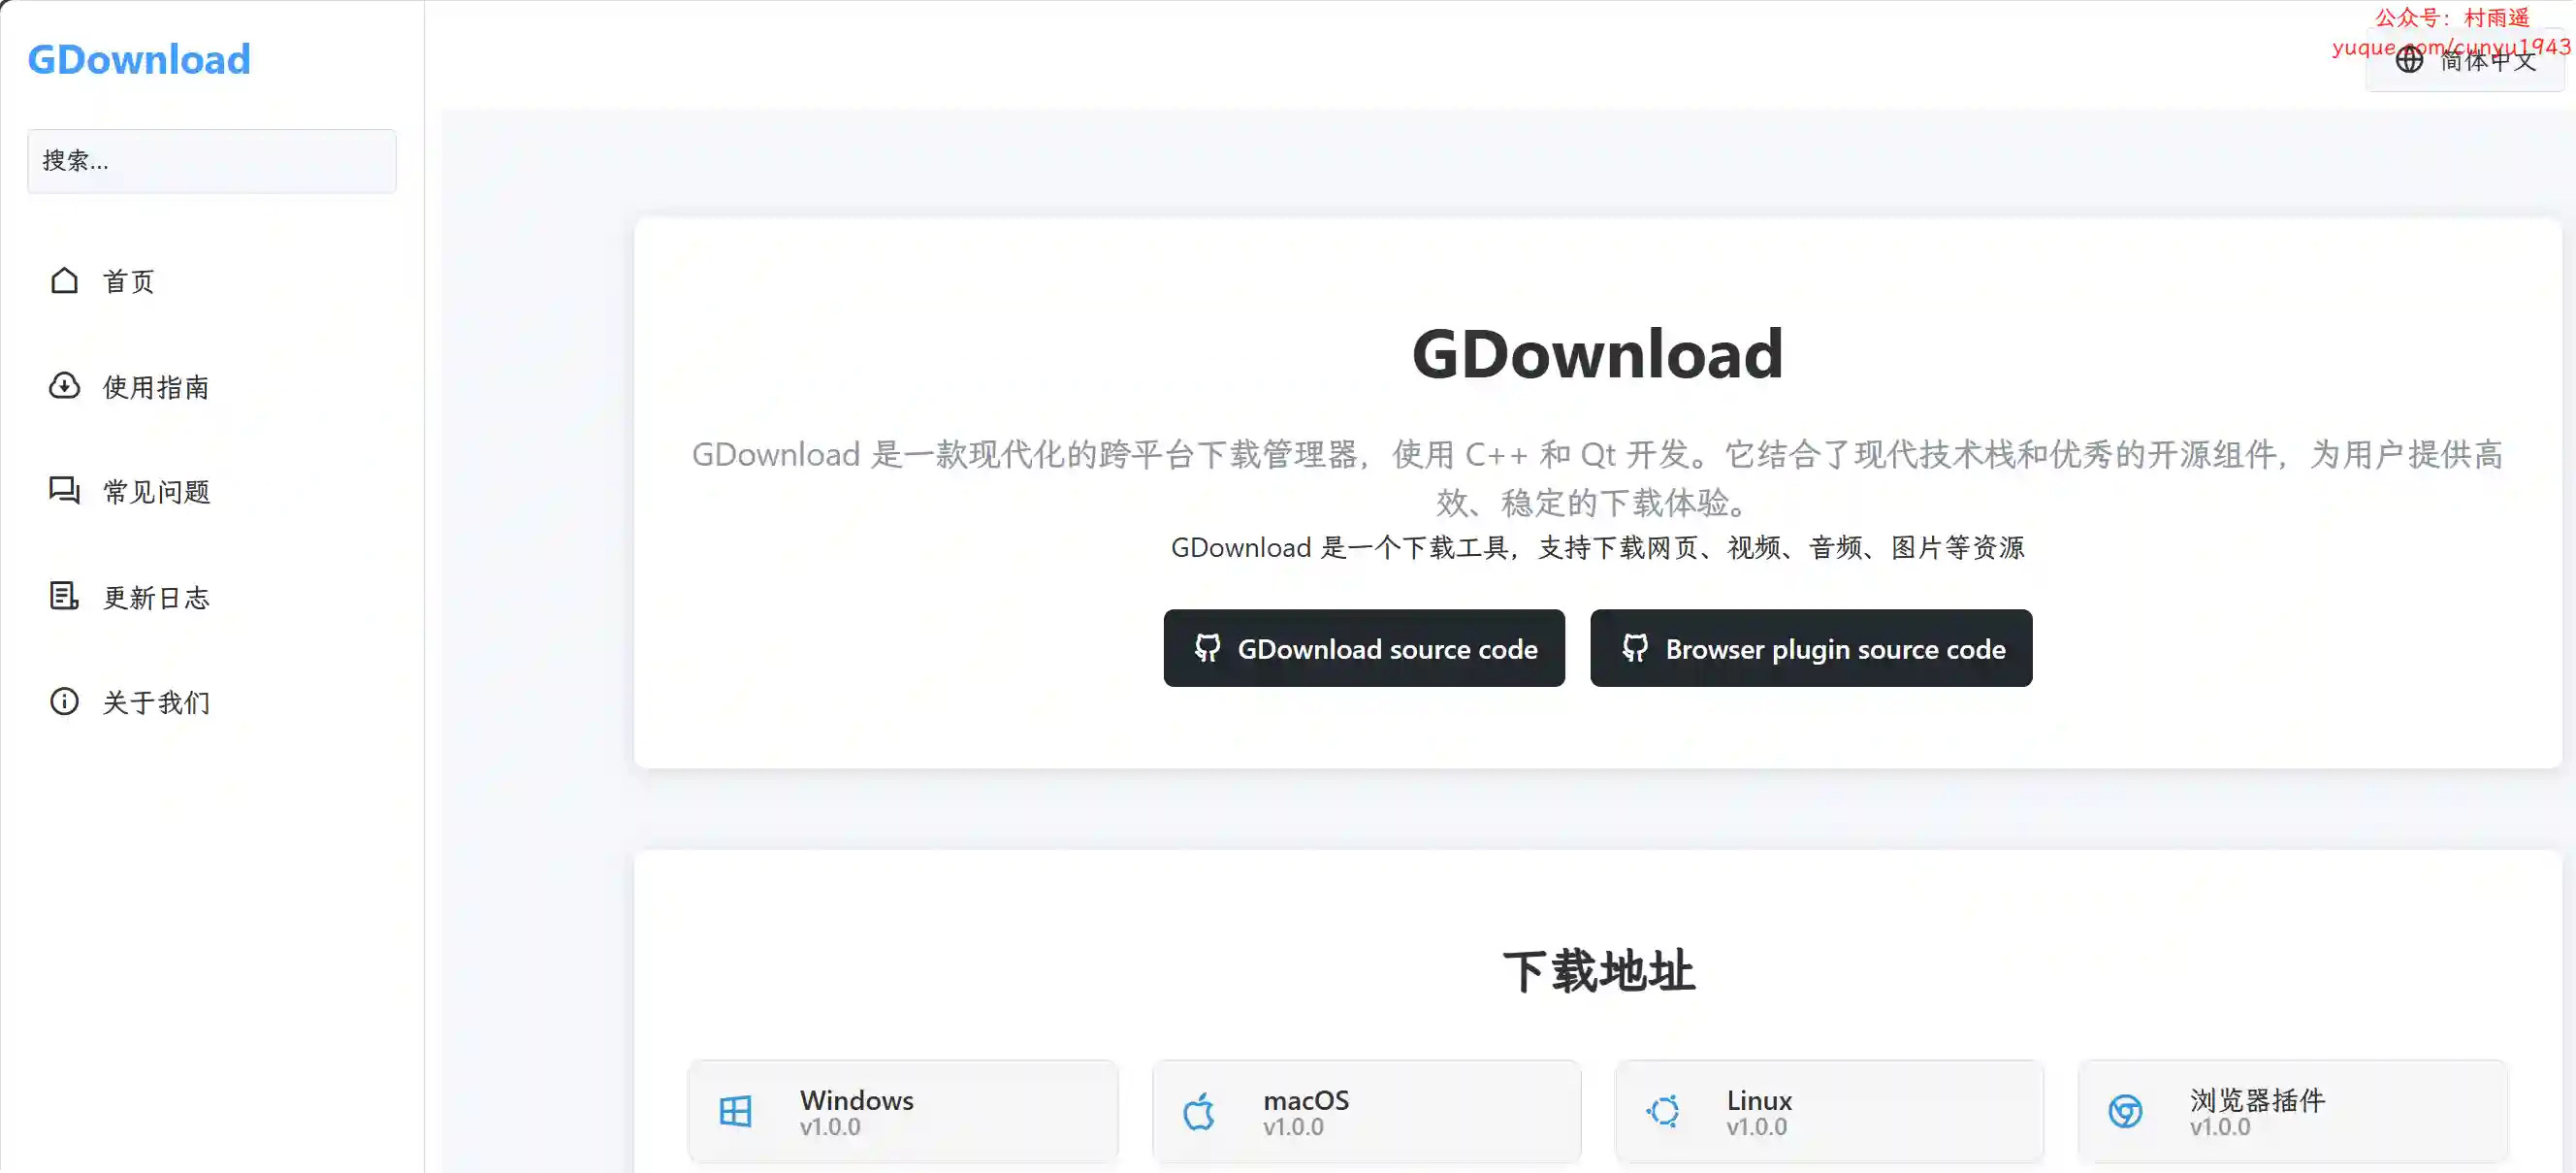Screen dimensions: 2576x1173
Task: Click the chat icon beside 常见问题
Action: click(64, 491)
